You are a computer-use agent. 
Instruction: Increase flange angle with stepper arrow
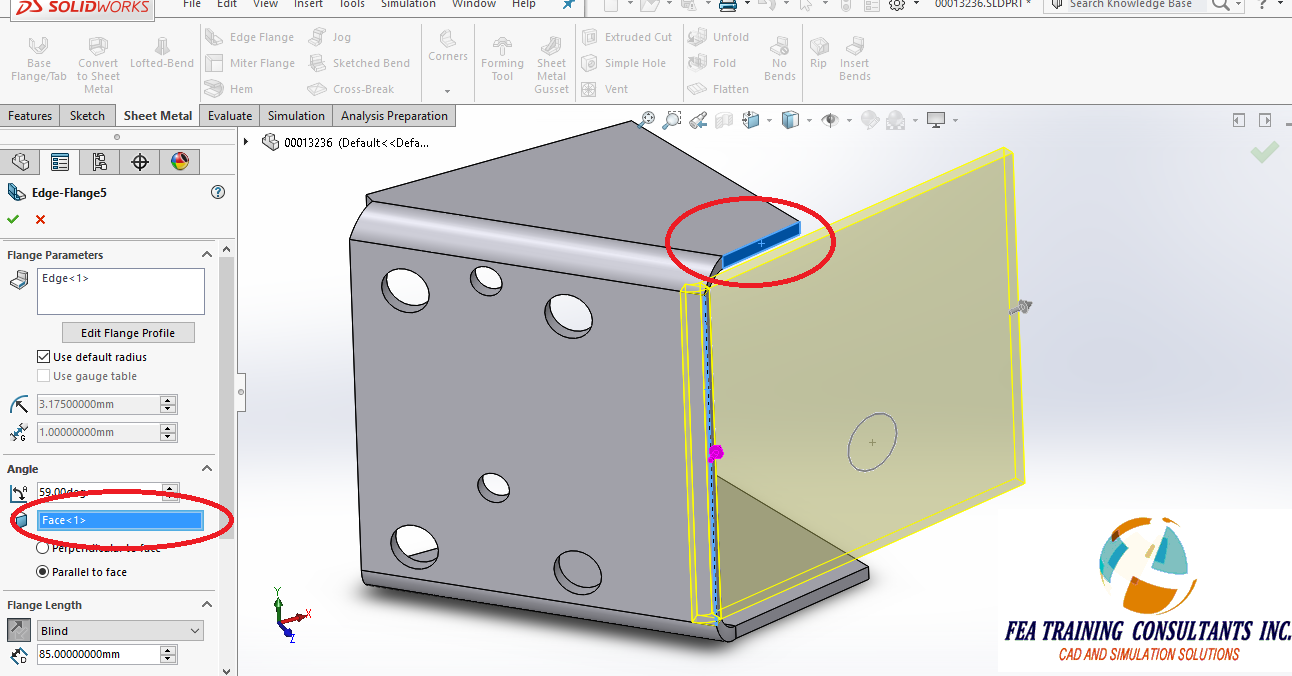tap(168, 488)
